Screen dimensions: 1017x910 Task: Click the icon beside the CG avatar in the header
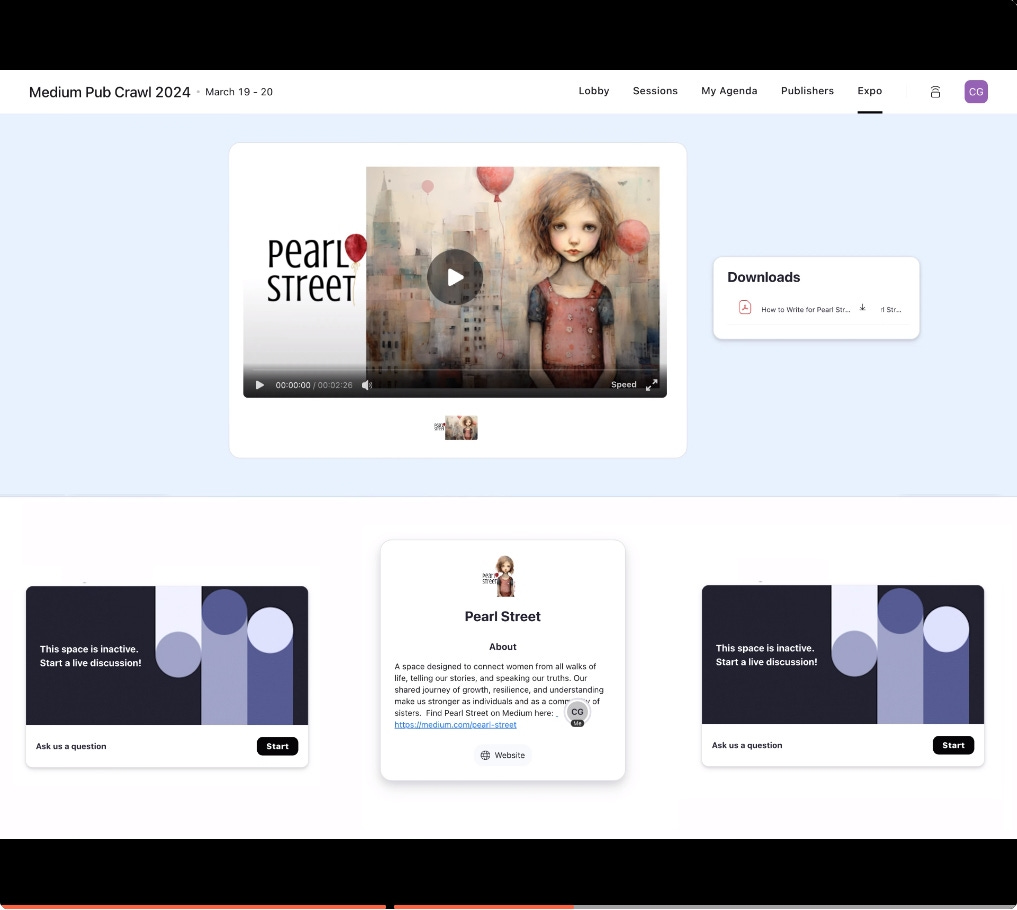tap(935, 92)
